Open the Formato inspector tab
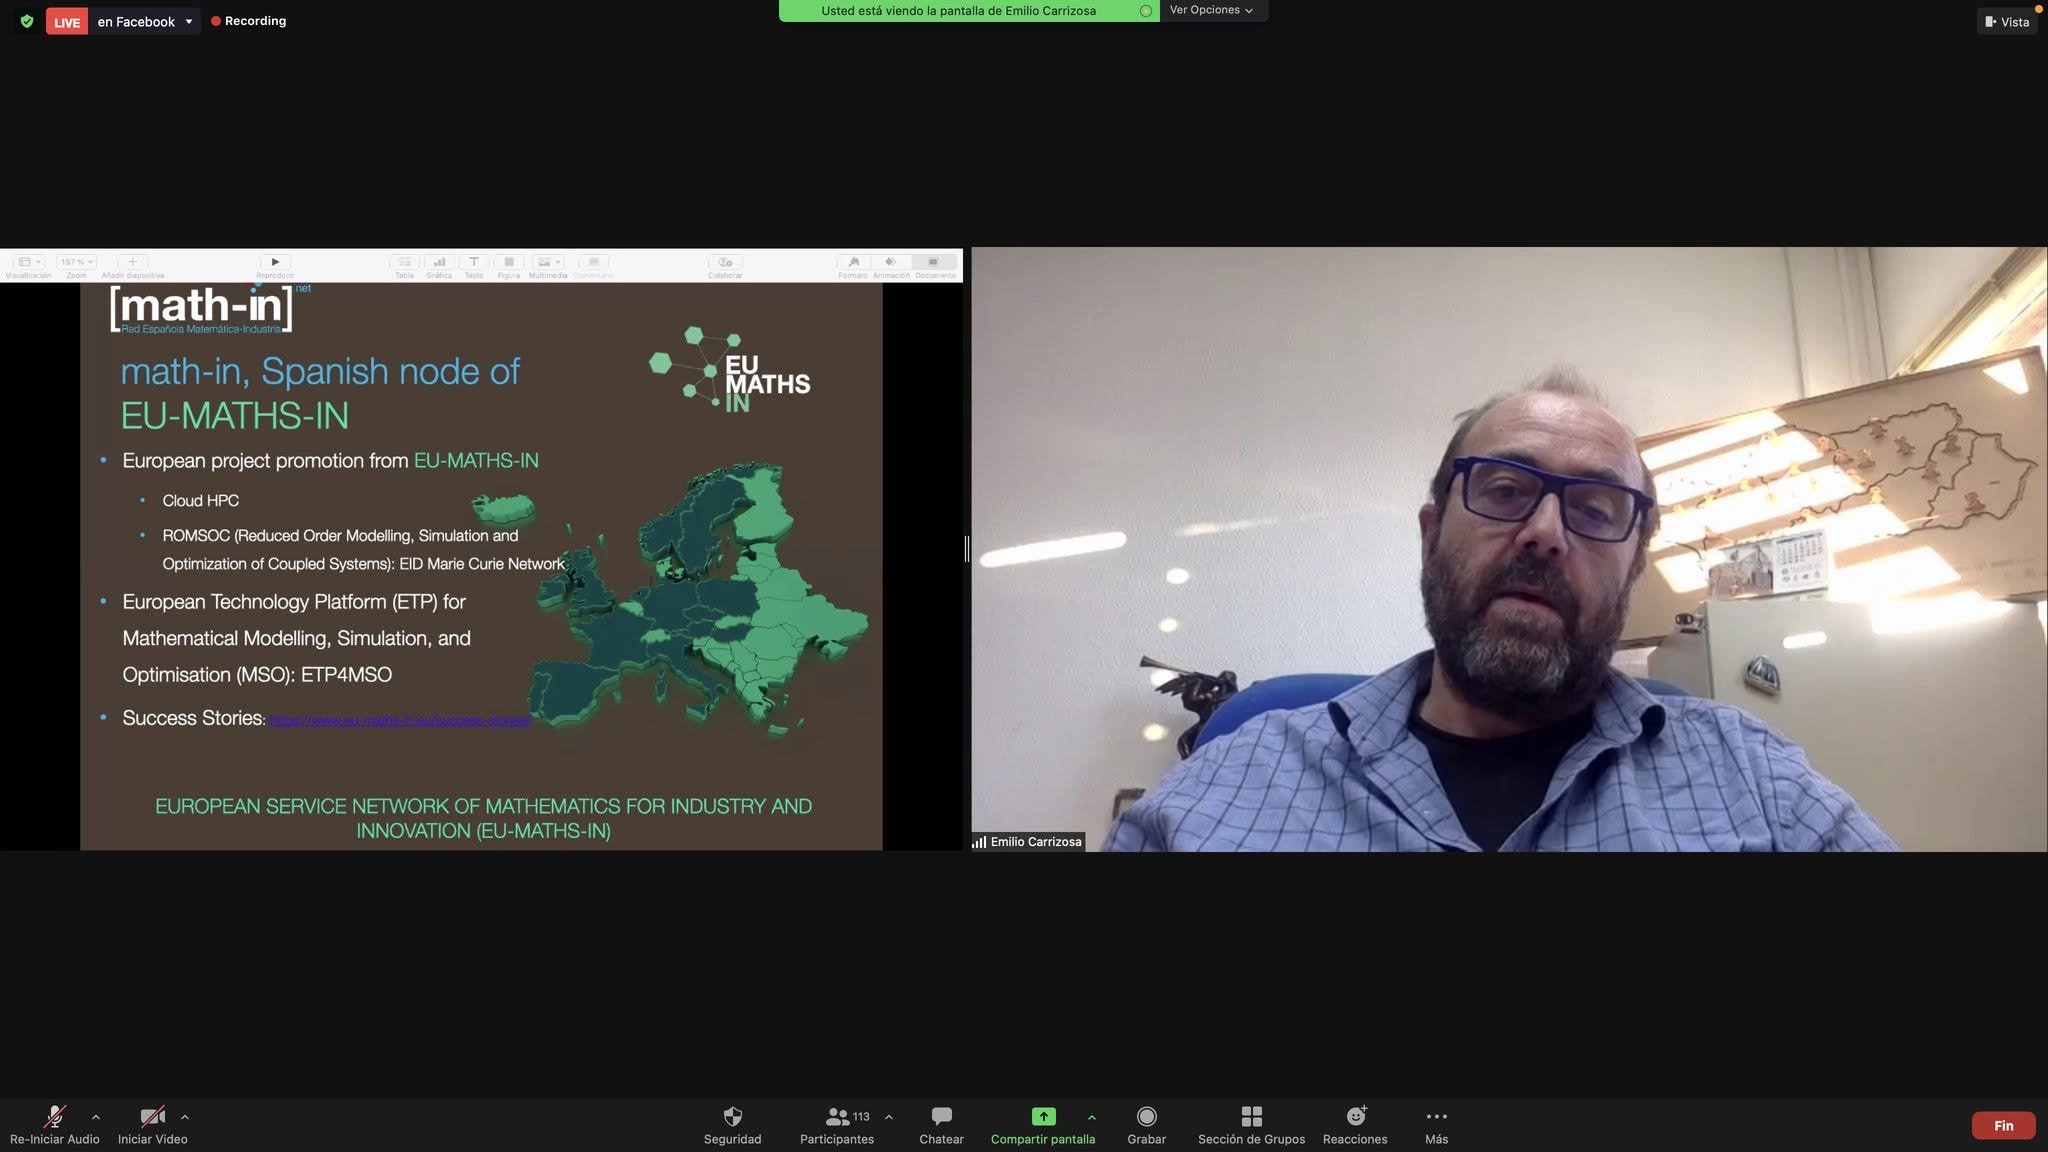Image resolution: width=2048 pixels, height=1152 pixels. click(x=853, y=263)
